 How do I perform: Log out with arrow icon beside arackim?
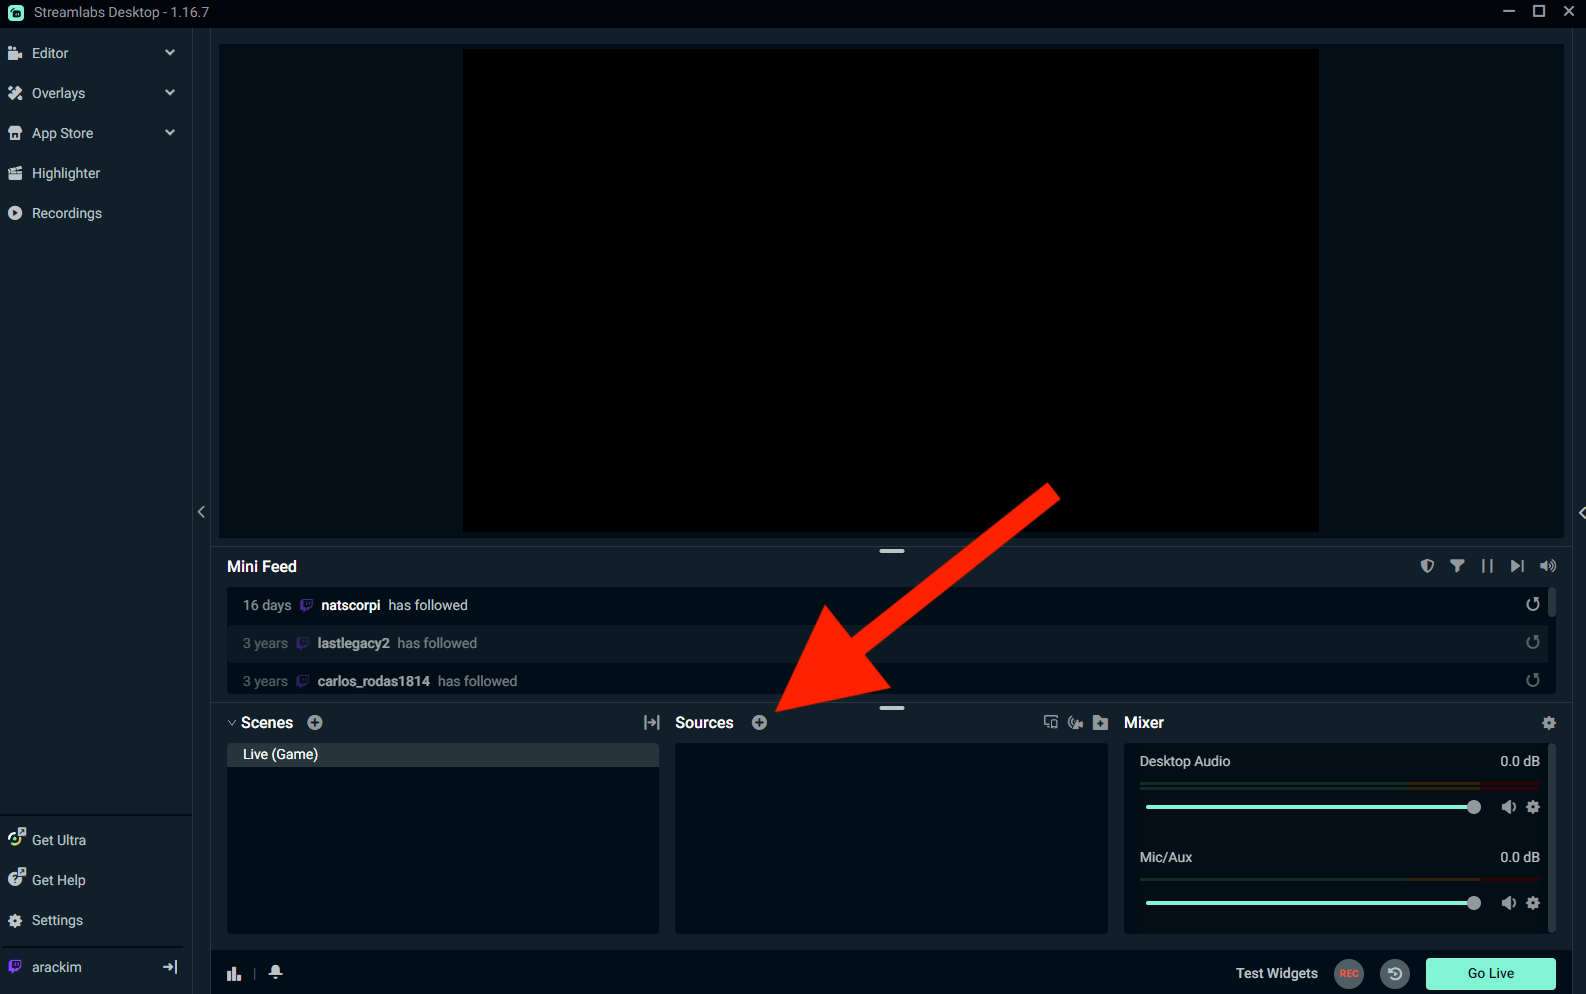click(170, 967)
